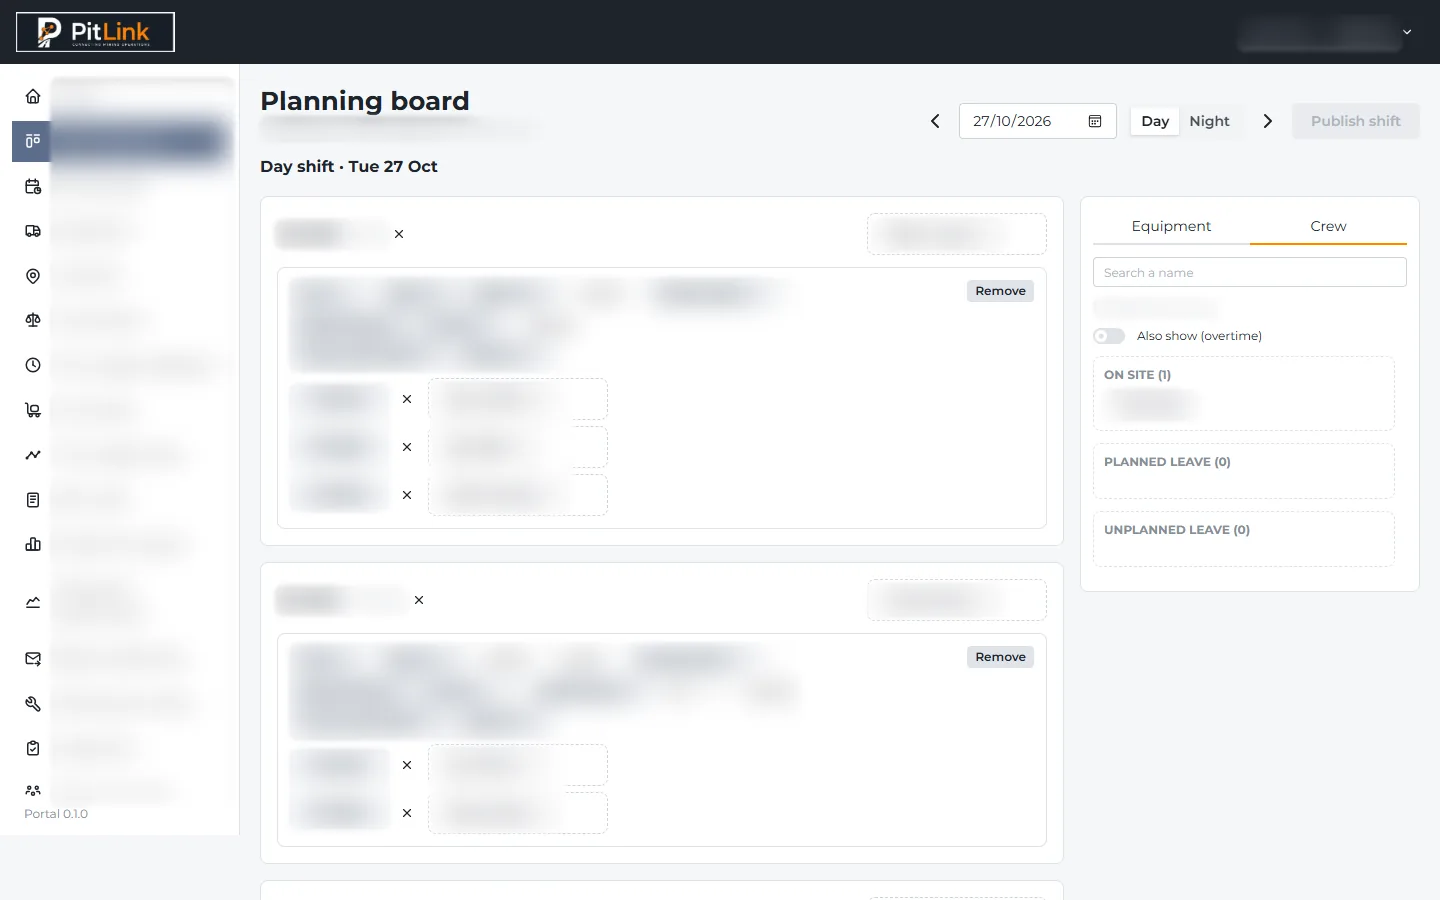This screenshot has height=900, width=1440.
Task: Open the balance scales sidebar icon
Action: tap(33, 320)
